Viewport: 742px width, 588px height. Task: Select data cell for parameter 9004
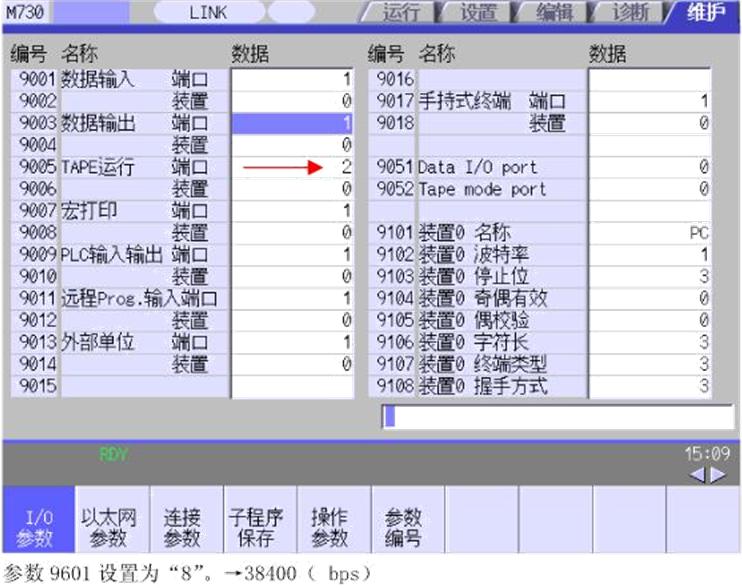(x=292, y=145)
